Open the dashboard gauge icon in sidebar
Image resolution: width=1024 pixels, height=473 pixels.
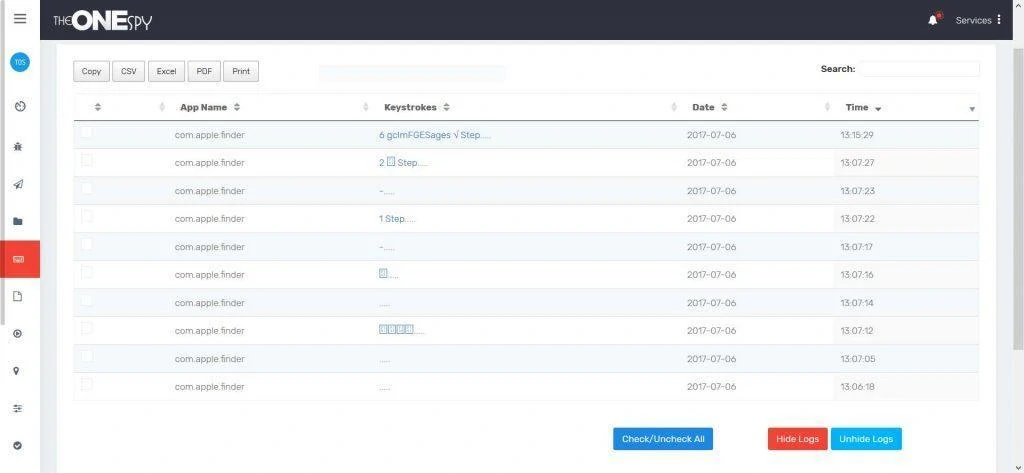click(x=19, y=106)
